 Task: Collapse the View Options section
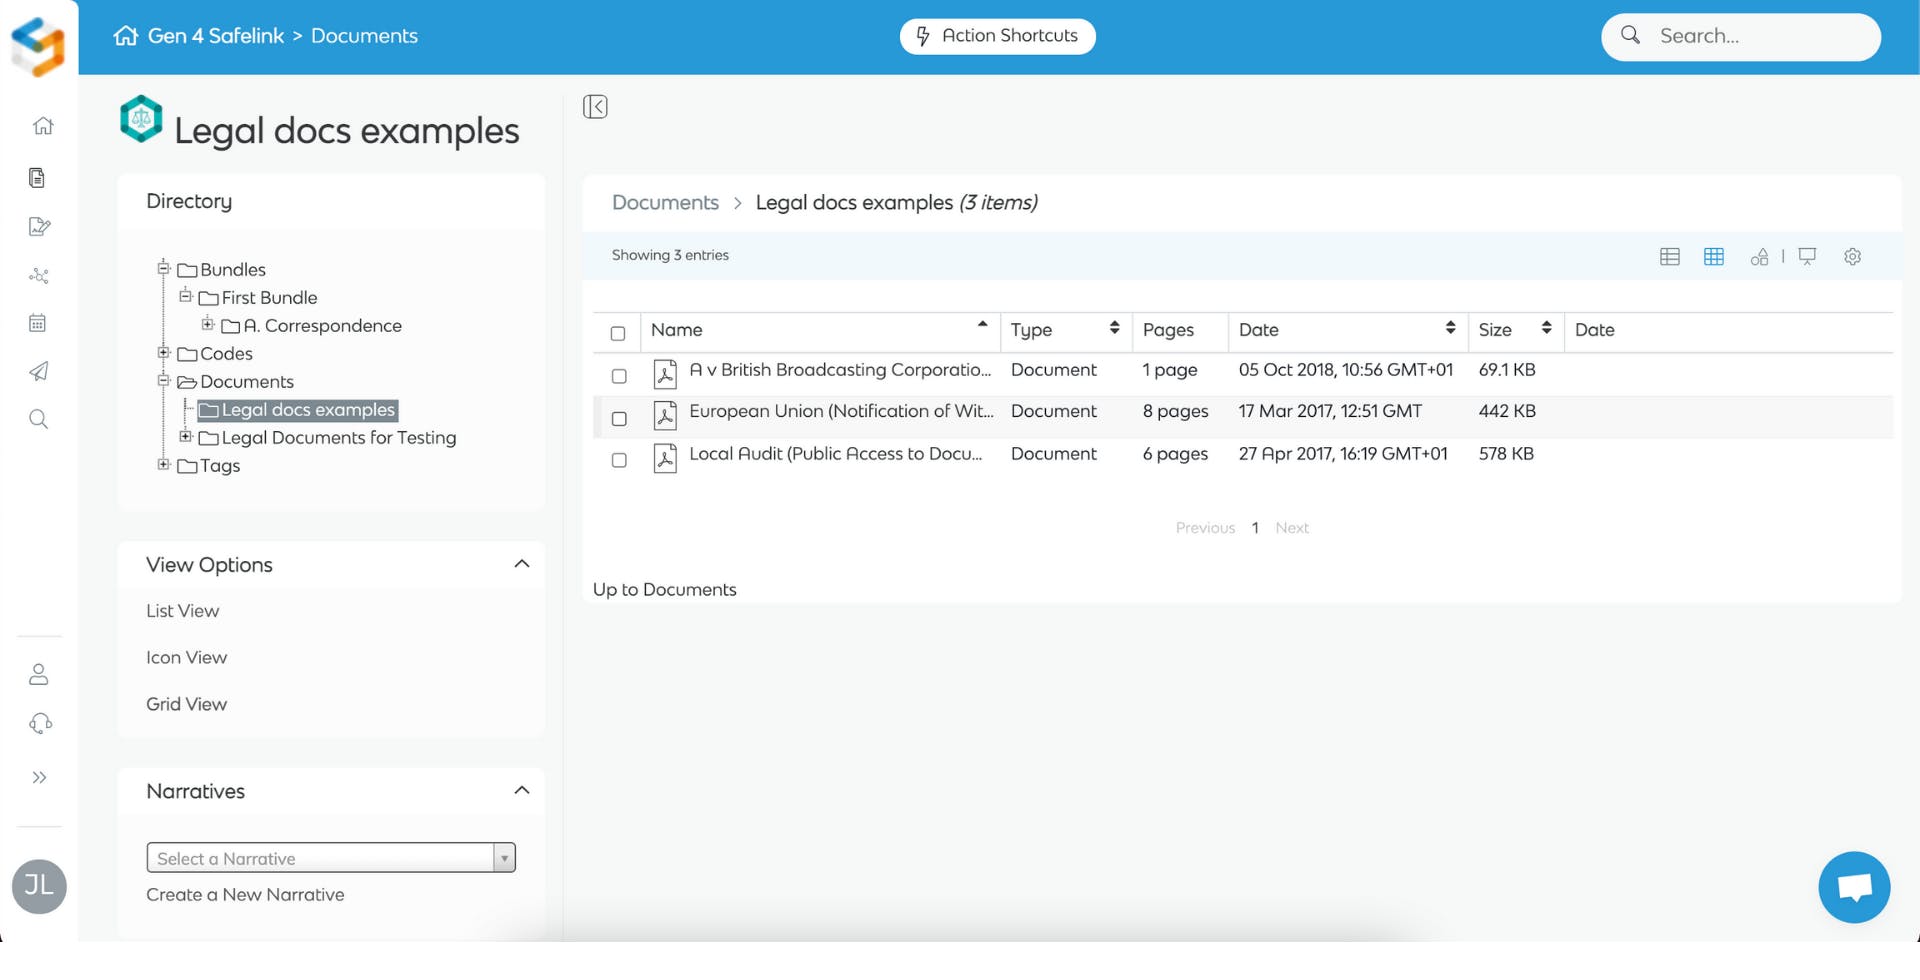pos(521,564)
